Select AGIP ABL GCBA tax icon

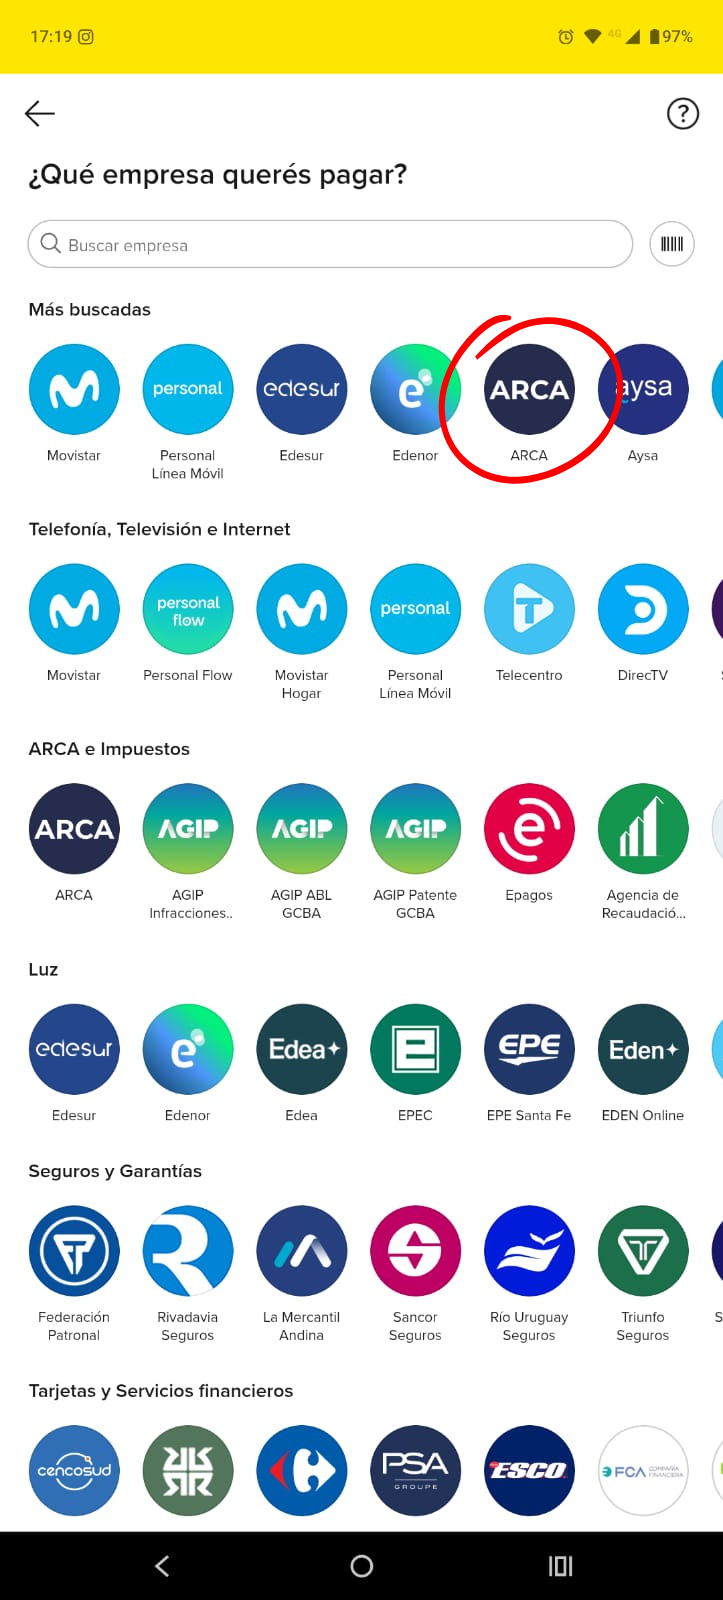pos(302,830)
